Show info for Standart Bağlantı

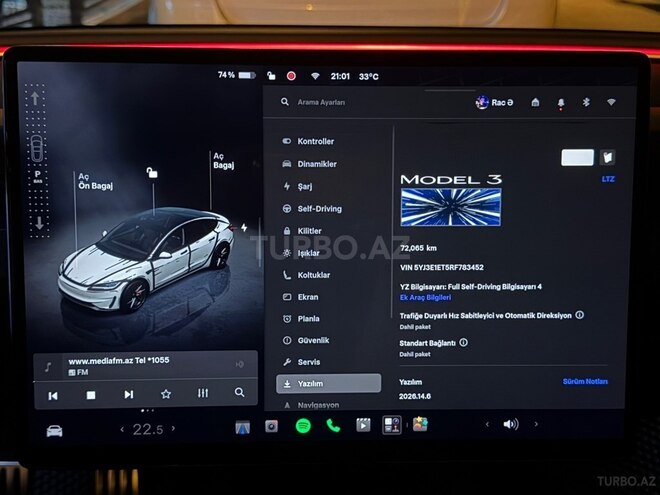click(463, 343)
